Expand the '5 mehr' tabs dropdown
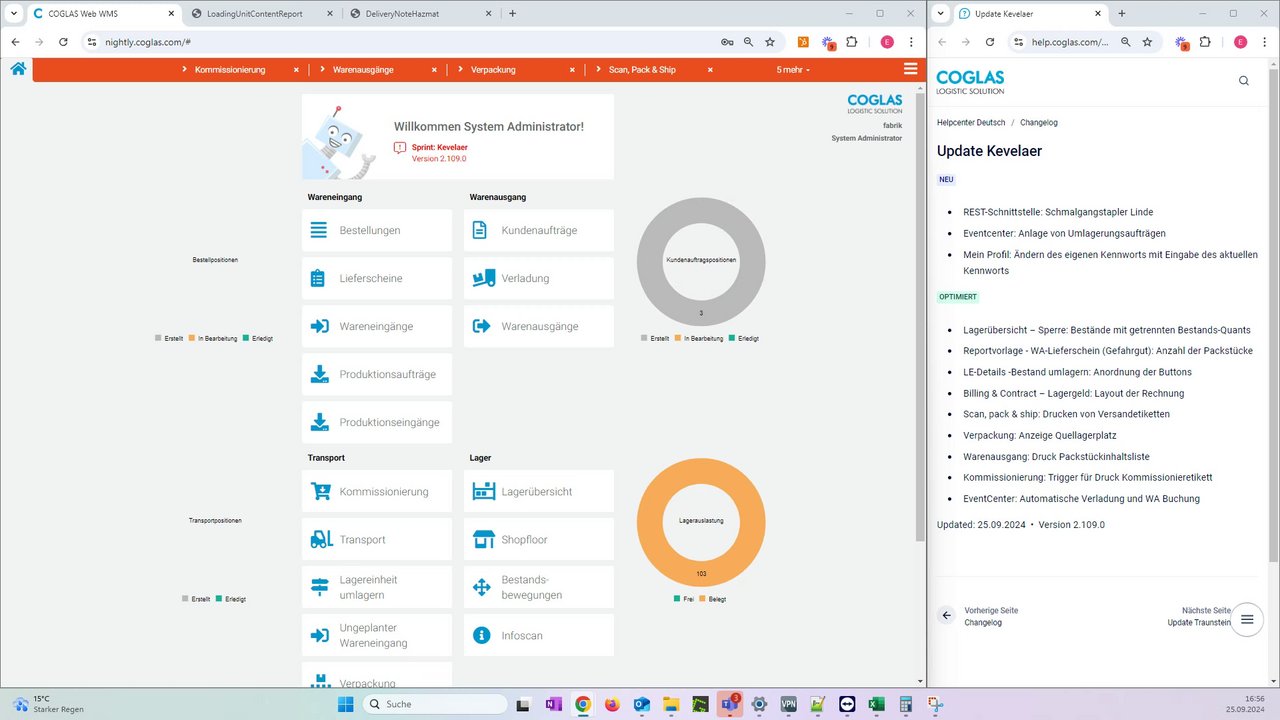Screen dimensions: 1280x720 coord(793,70)
